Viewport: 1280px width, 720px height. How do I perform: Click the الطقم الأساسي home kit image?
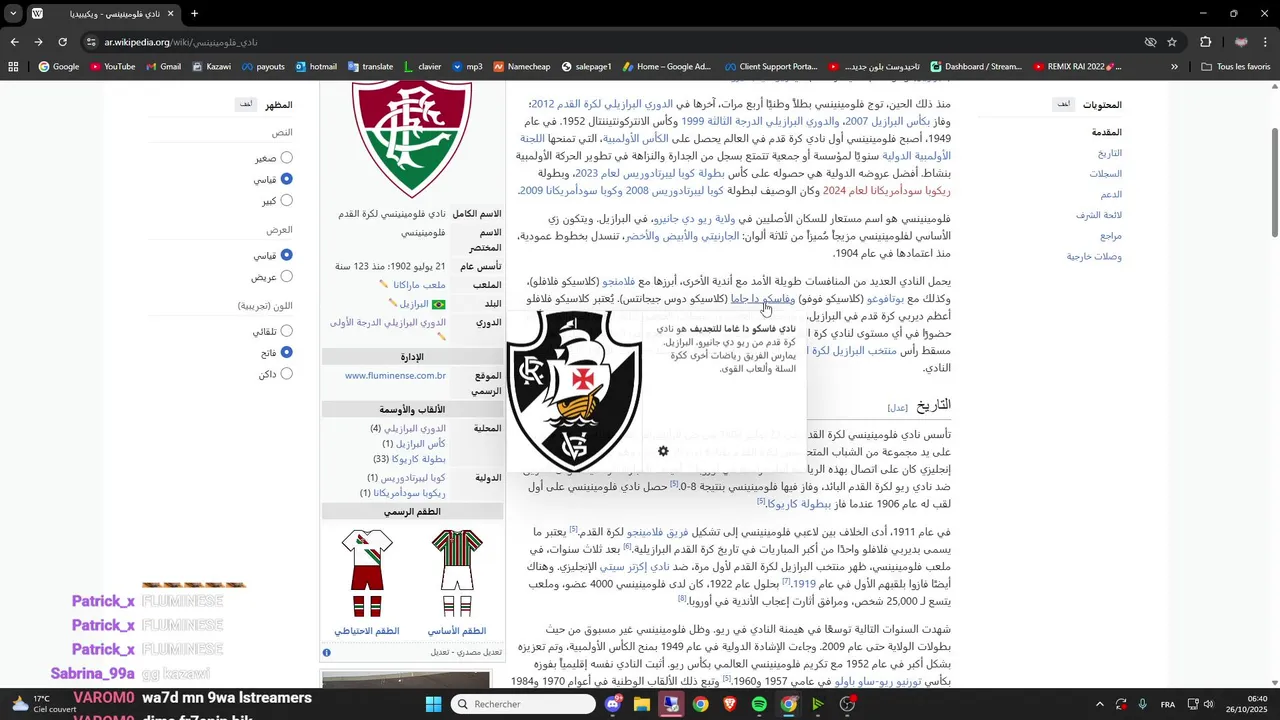tap(457, 573)
